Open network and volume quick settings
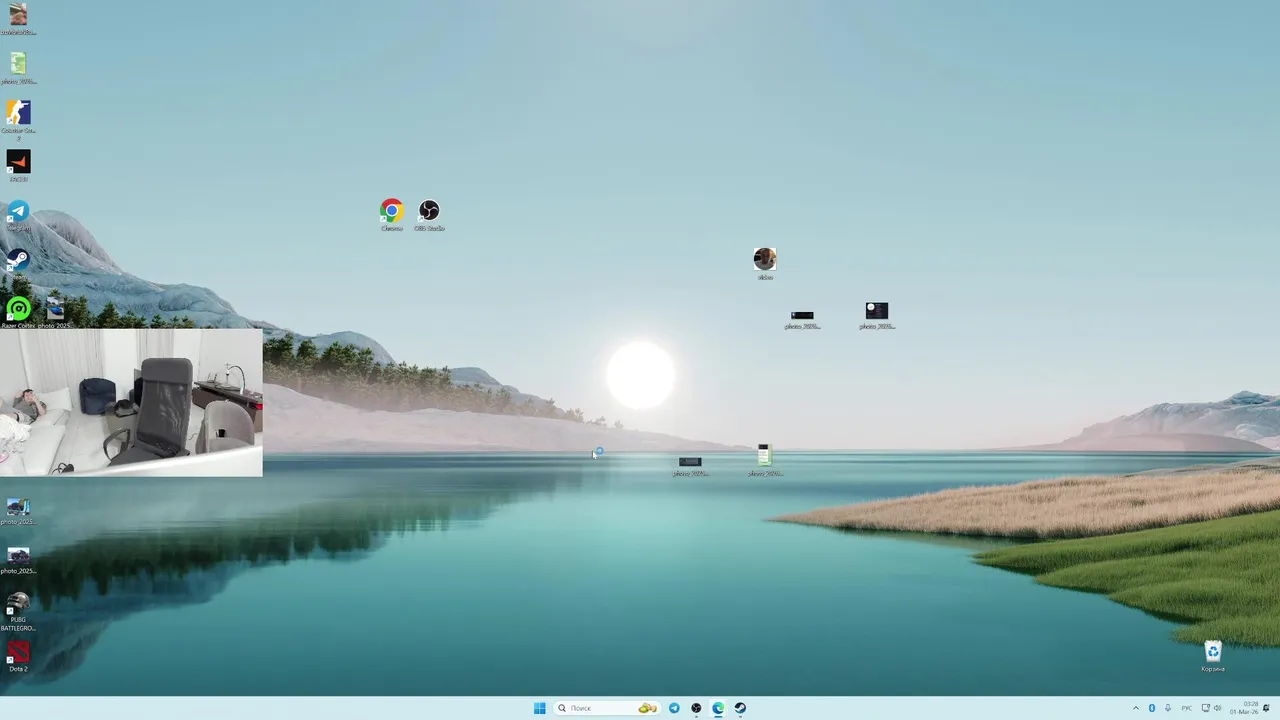This screenshot has width=1280, height=720. (1211, 708)
